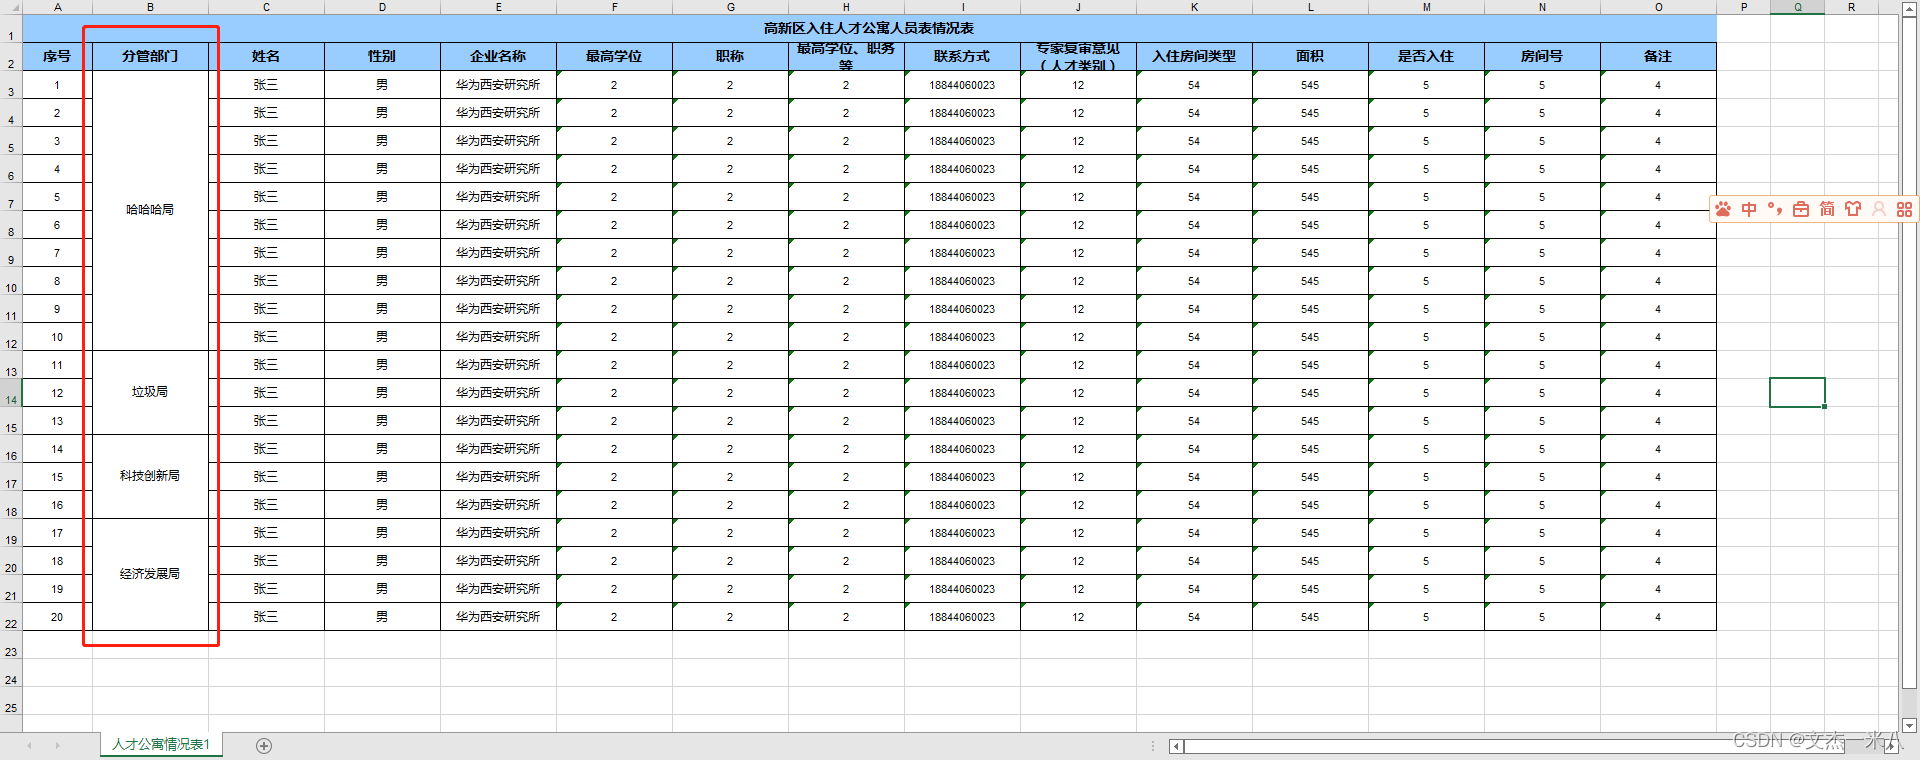Select the 人才公寓情况表1 sheet tab
The height and width of the screenshot is (760, 1920).
point(161,745)
